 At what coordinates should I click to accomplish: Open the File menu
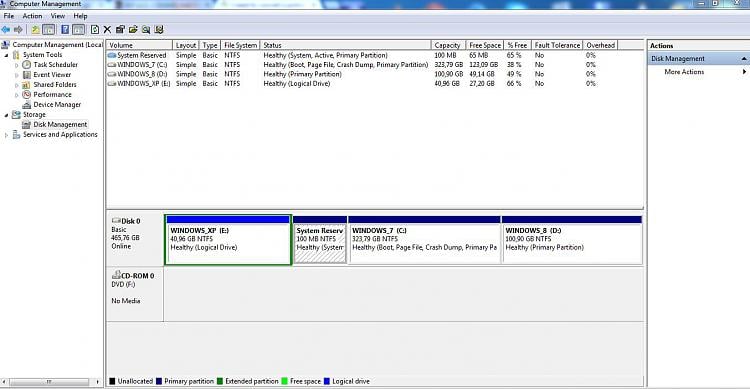[x=9, y=16]
